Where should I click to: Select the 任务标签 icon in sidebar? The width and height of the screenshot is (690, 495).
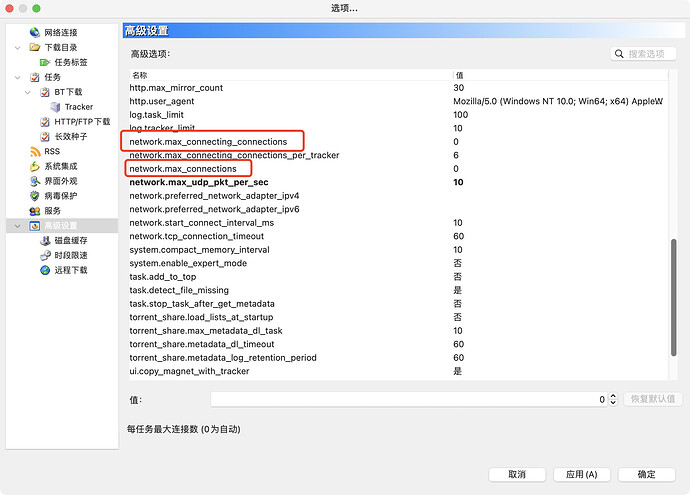coord(44,62)
